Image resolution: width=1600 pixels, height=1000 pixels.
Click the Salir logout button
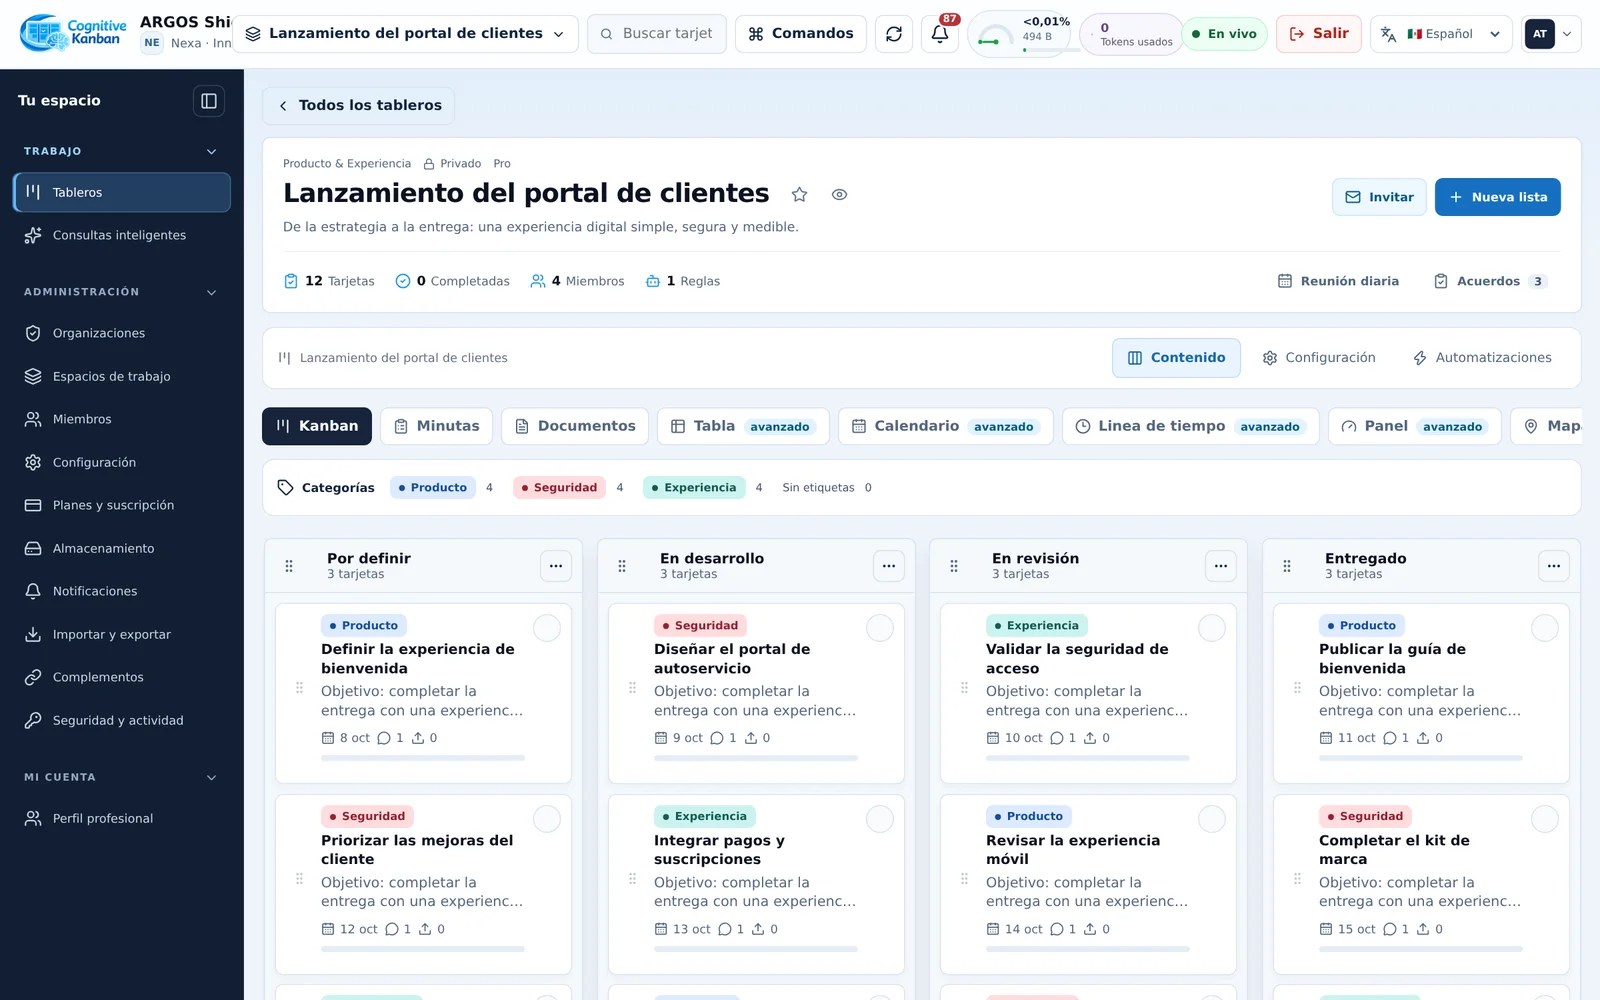click(x=1318, y=34)
